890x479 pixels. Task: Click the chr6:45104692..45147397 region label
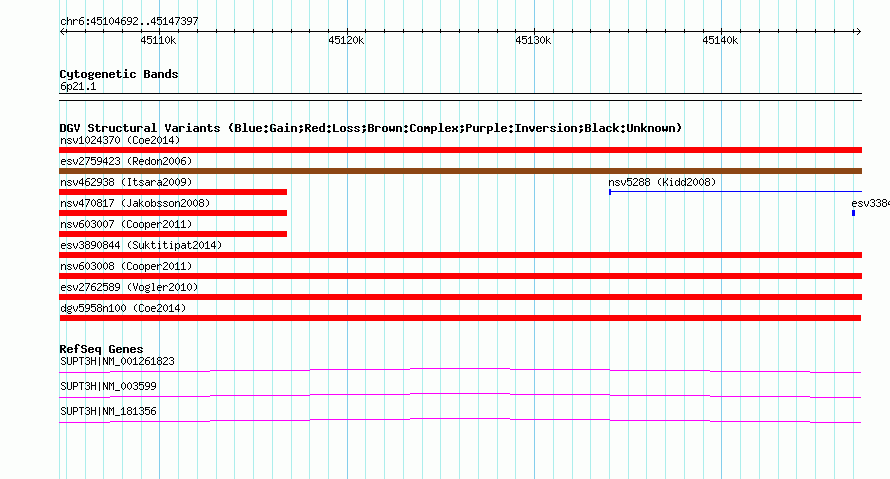(129, 21)
